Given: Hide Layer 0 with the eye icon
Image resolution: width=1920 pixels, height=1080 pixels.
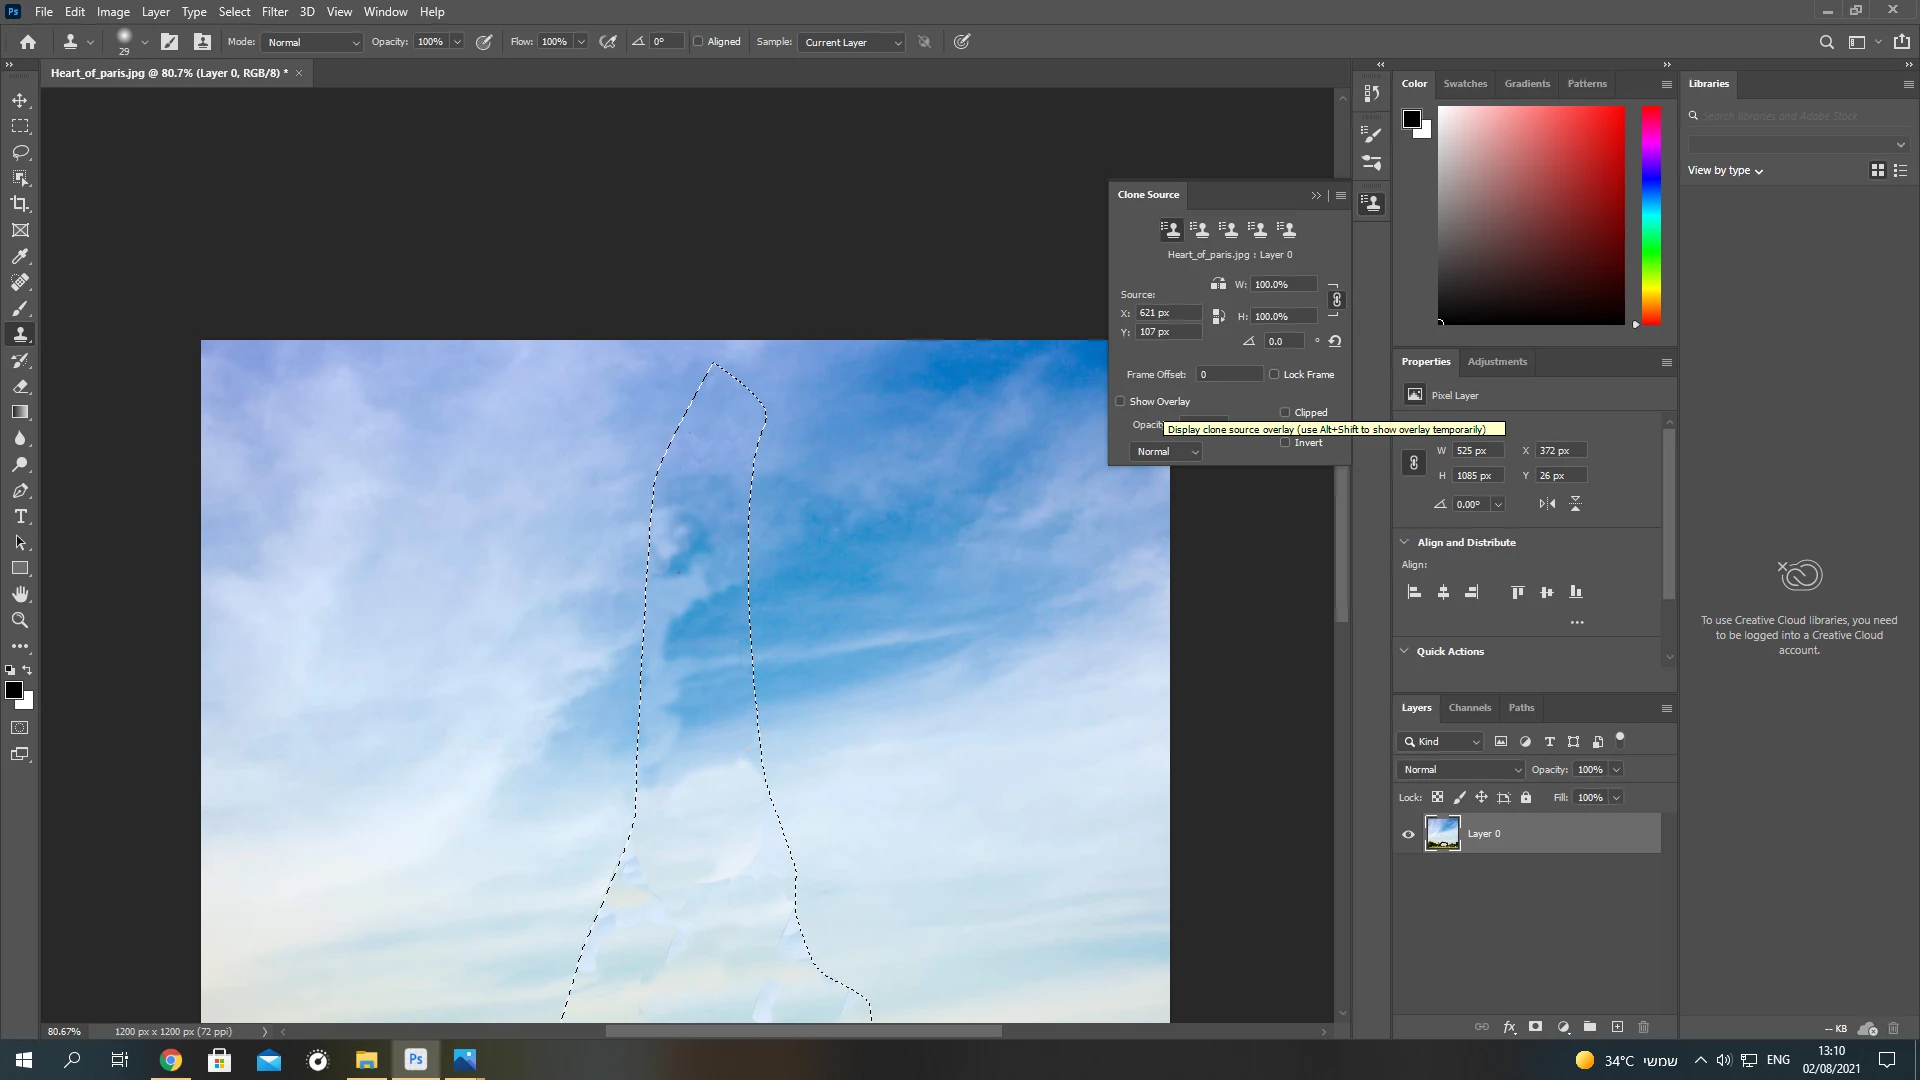Looking at the screenshot, I should [1408, 834].
